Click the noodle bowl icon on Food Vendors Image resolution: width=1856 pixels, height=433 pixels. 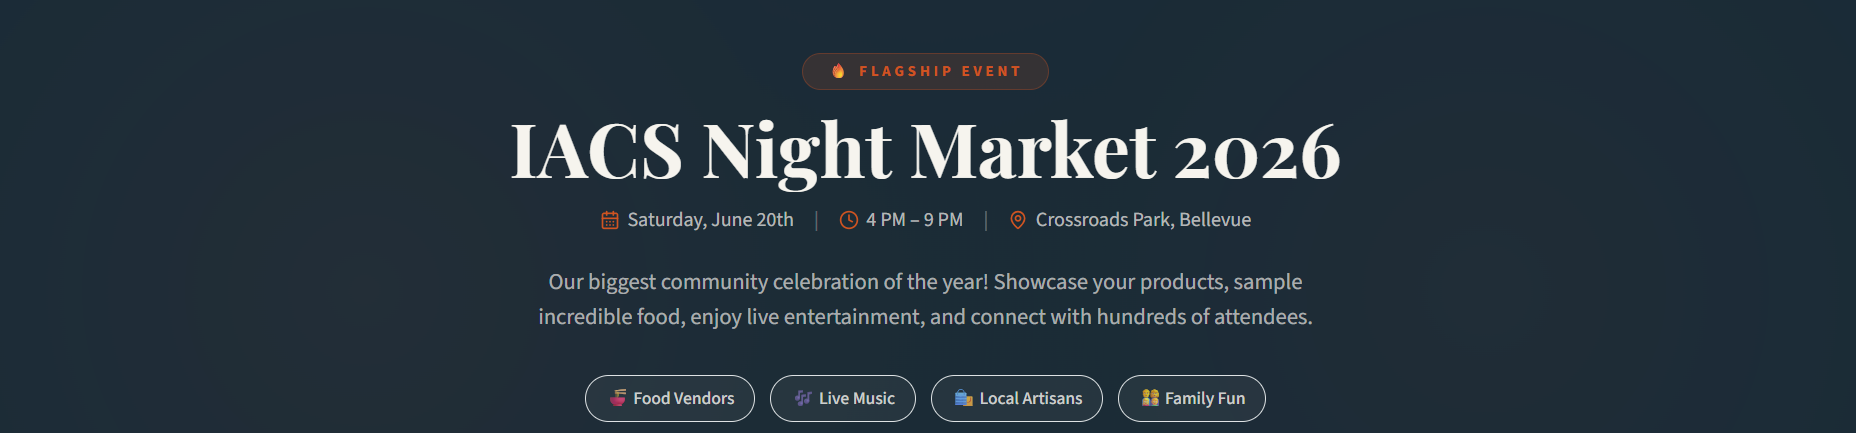618,398
